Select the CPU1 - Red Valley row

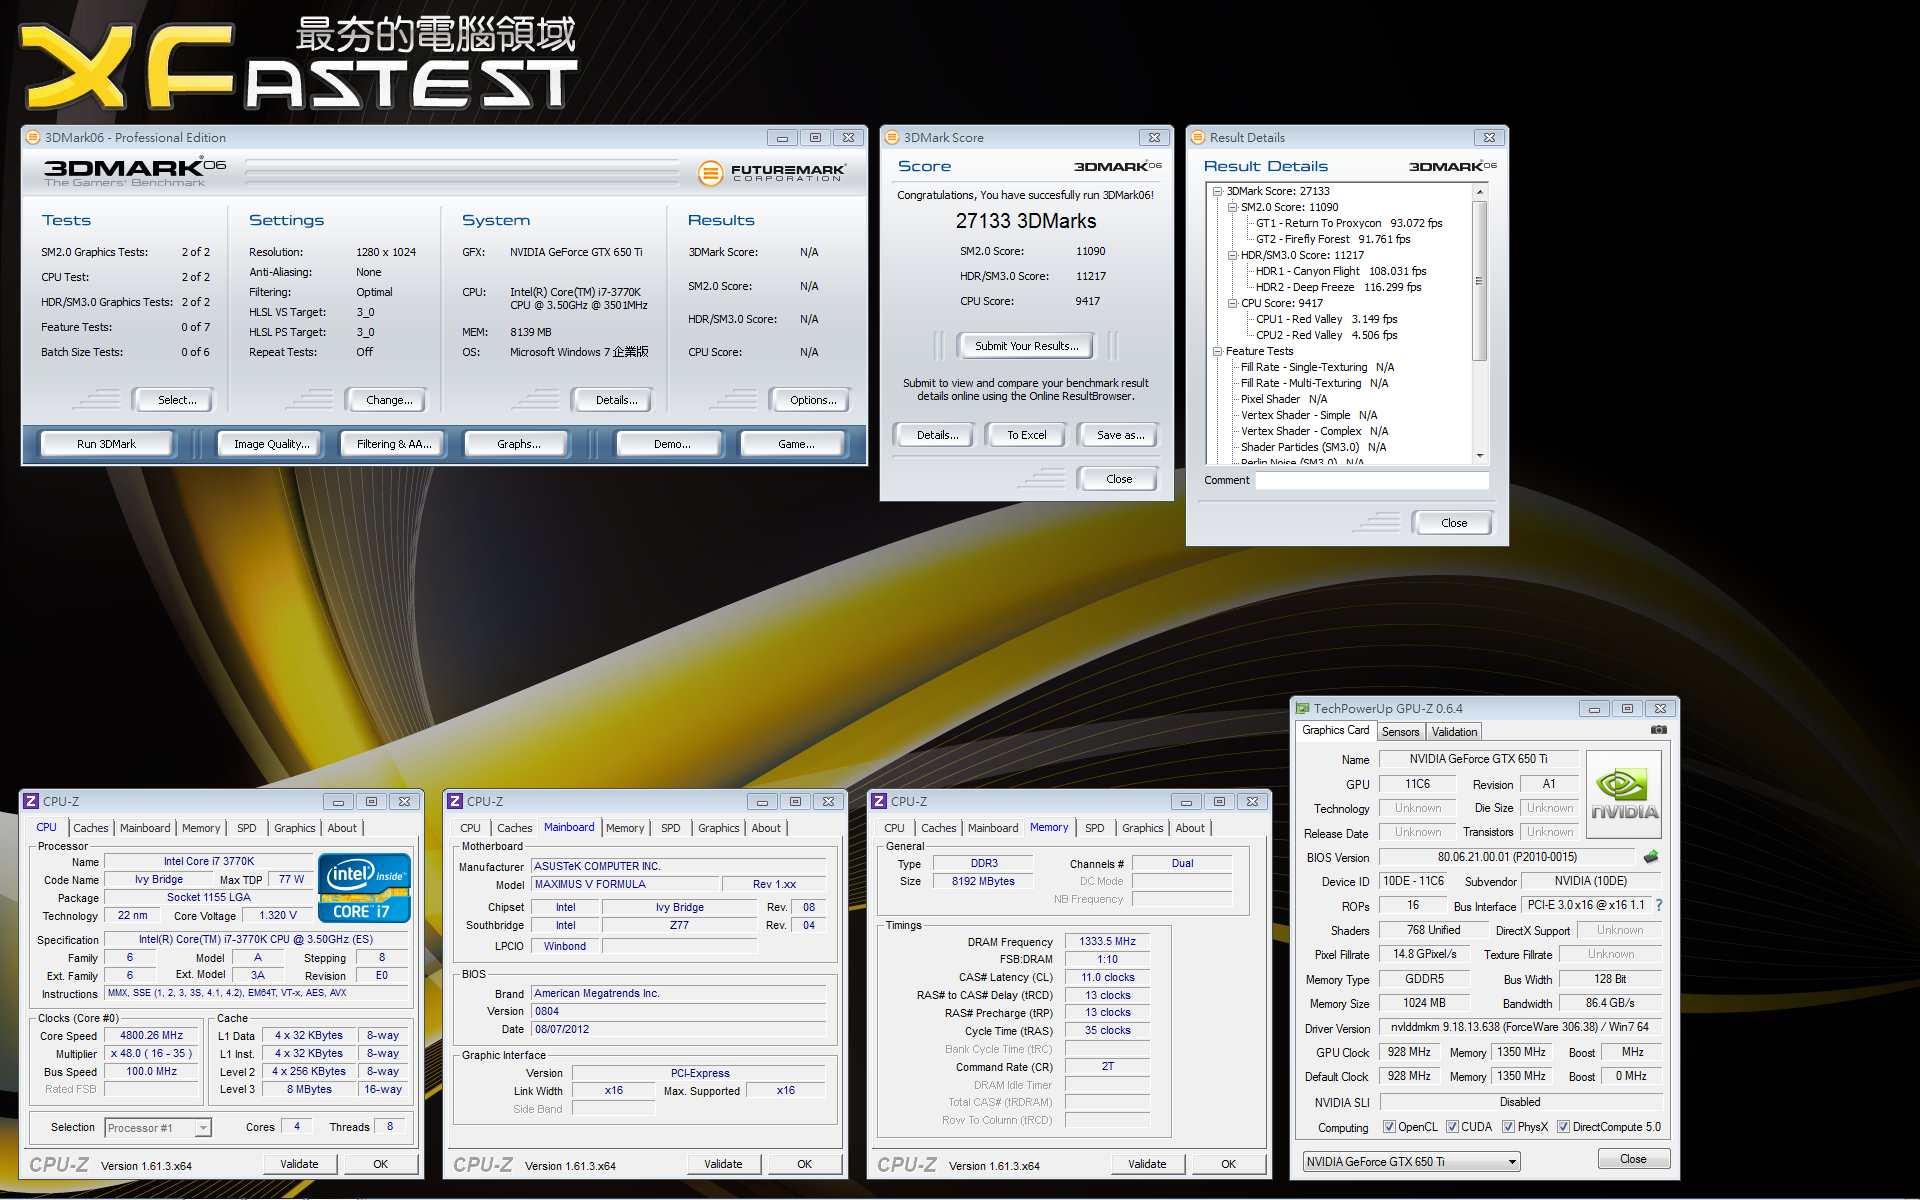1326,319
